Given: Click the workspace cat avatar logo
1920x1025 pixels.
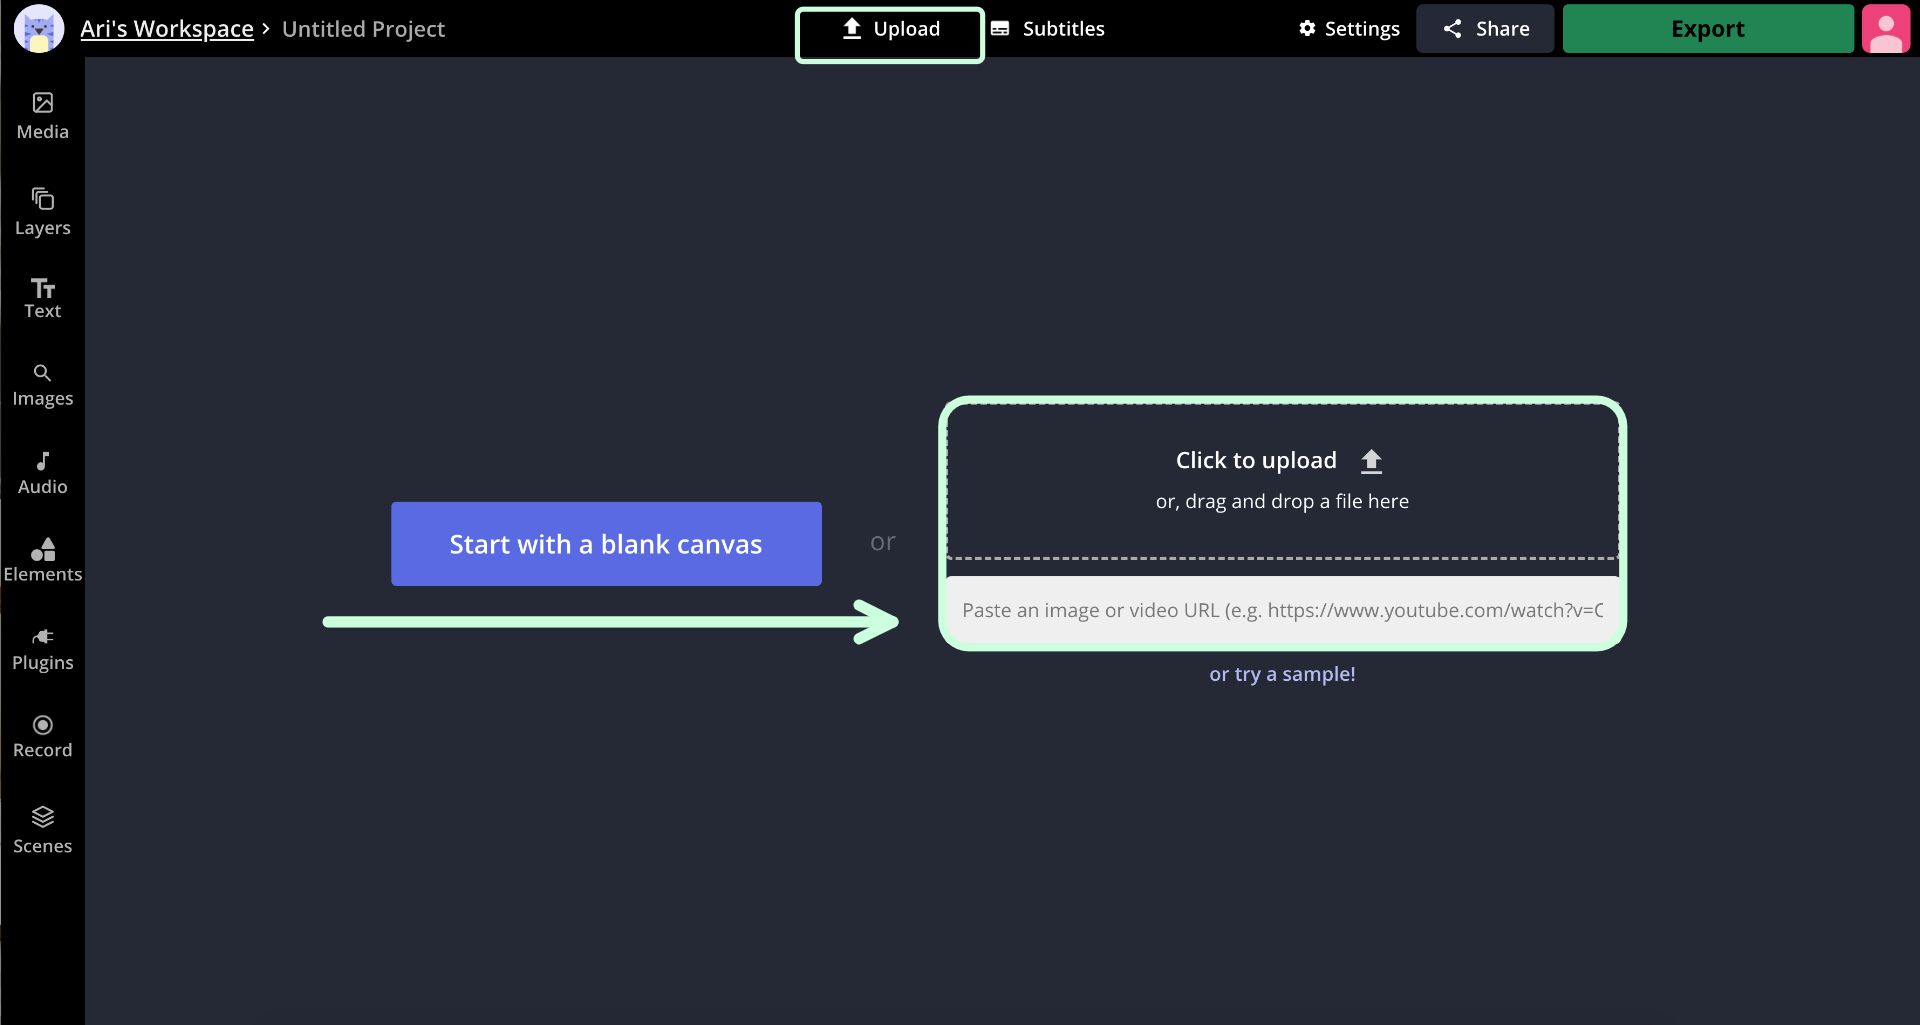Looking at the screenshot, I should tap(39, 29).
